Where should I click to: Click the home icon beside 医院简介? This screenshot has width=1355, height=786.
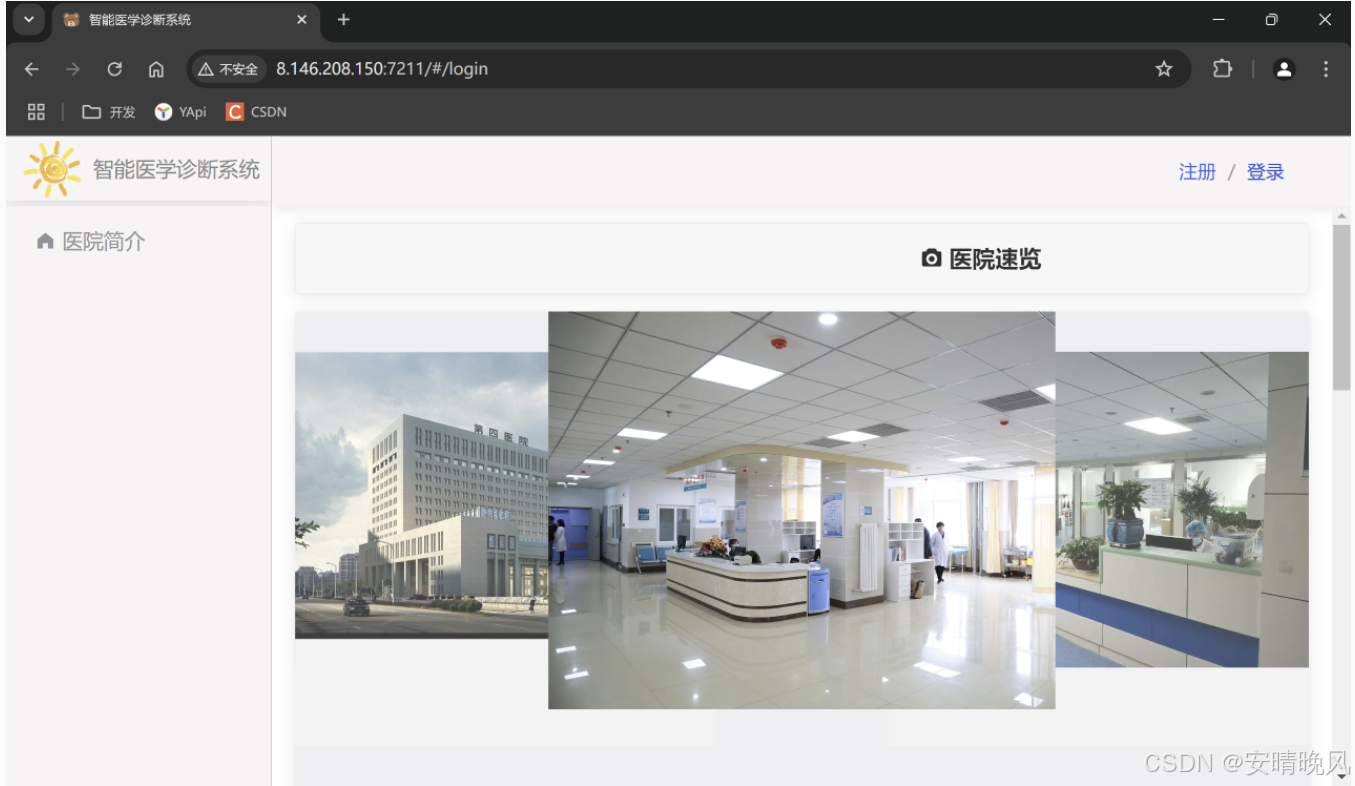pyautogui.click(x=44, y=241)
